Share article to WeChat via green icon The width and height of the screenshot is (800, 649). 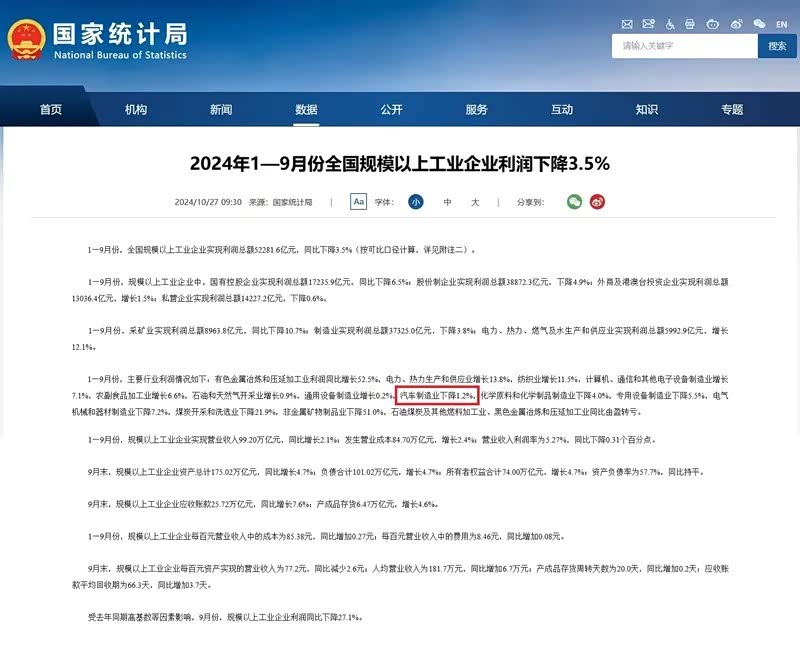pos(574,202)
